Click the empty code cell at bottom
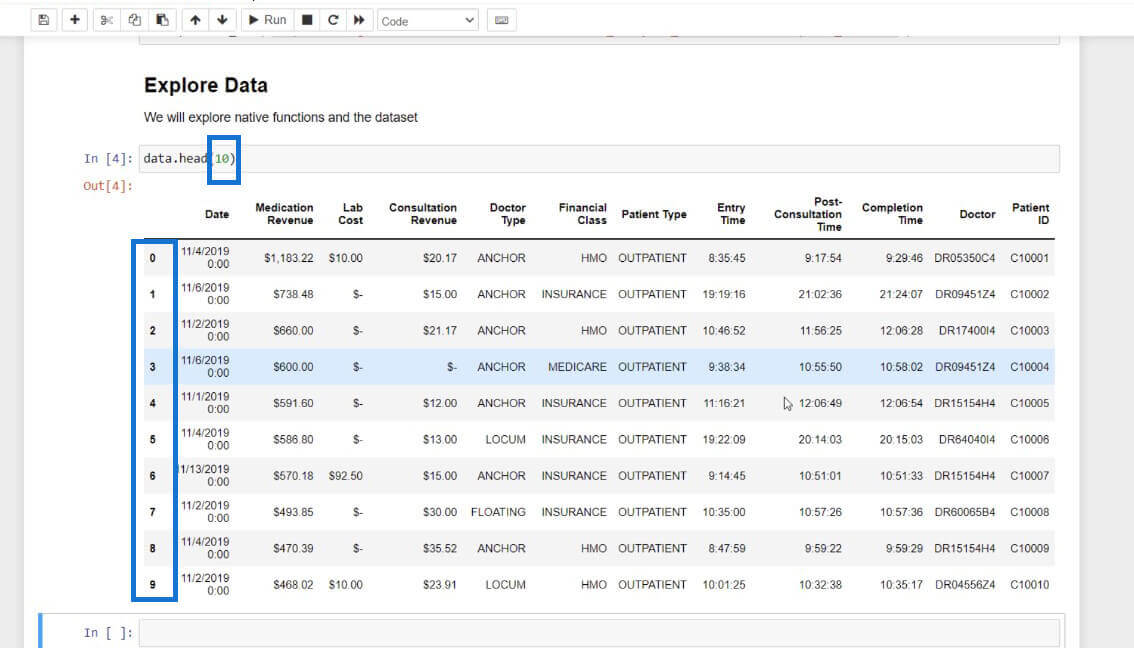1134x648 pixels. click(598, 633)
